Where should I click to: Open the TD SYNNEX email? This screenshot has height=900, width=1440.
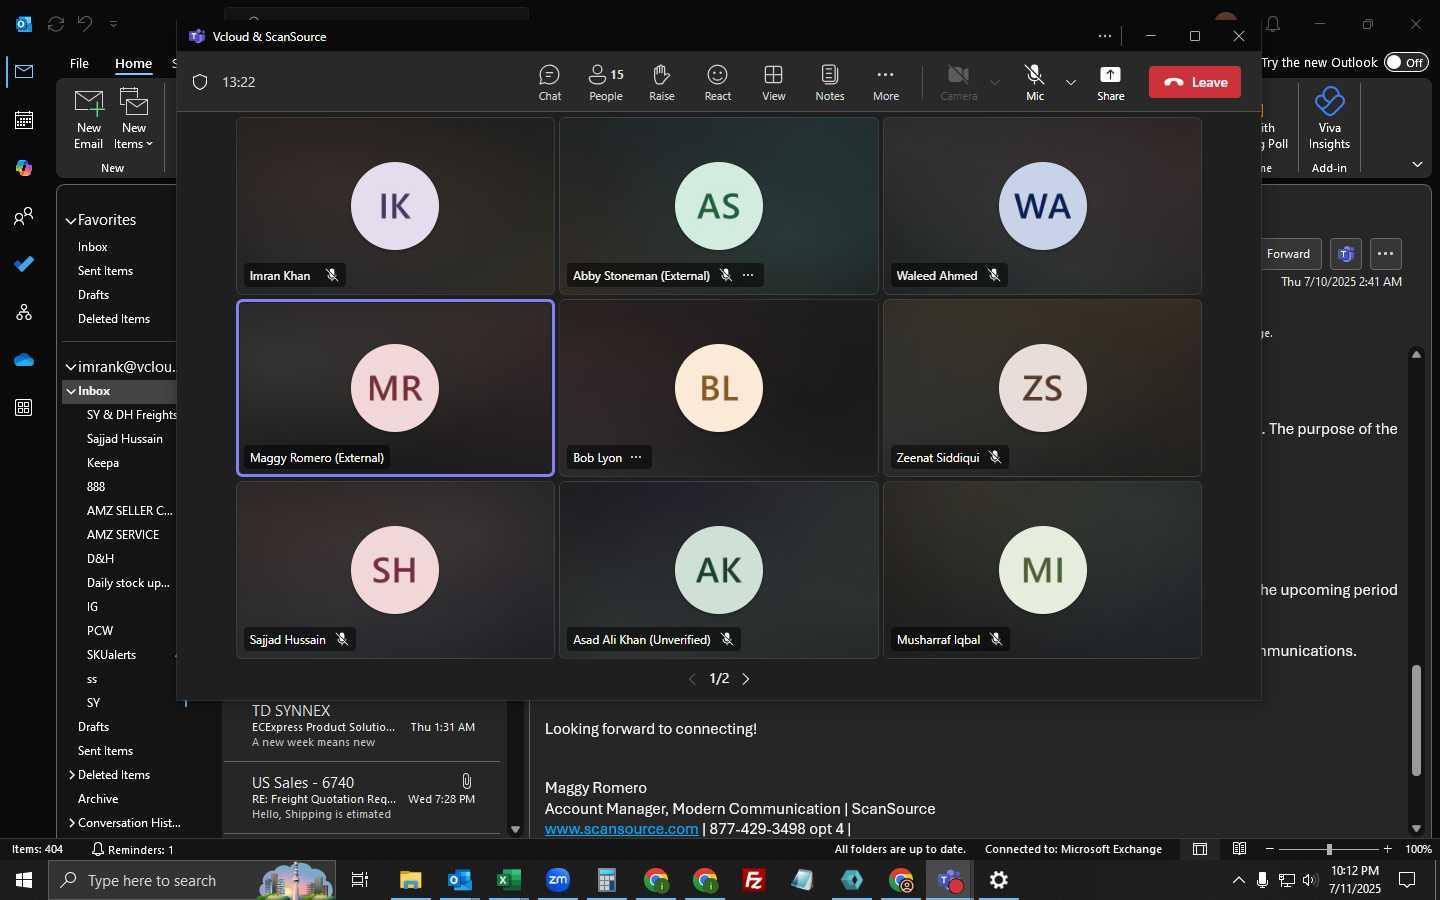pos(362,726)
